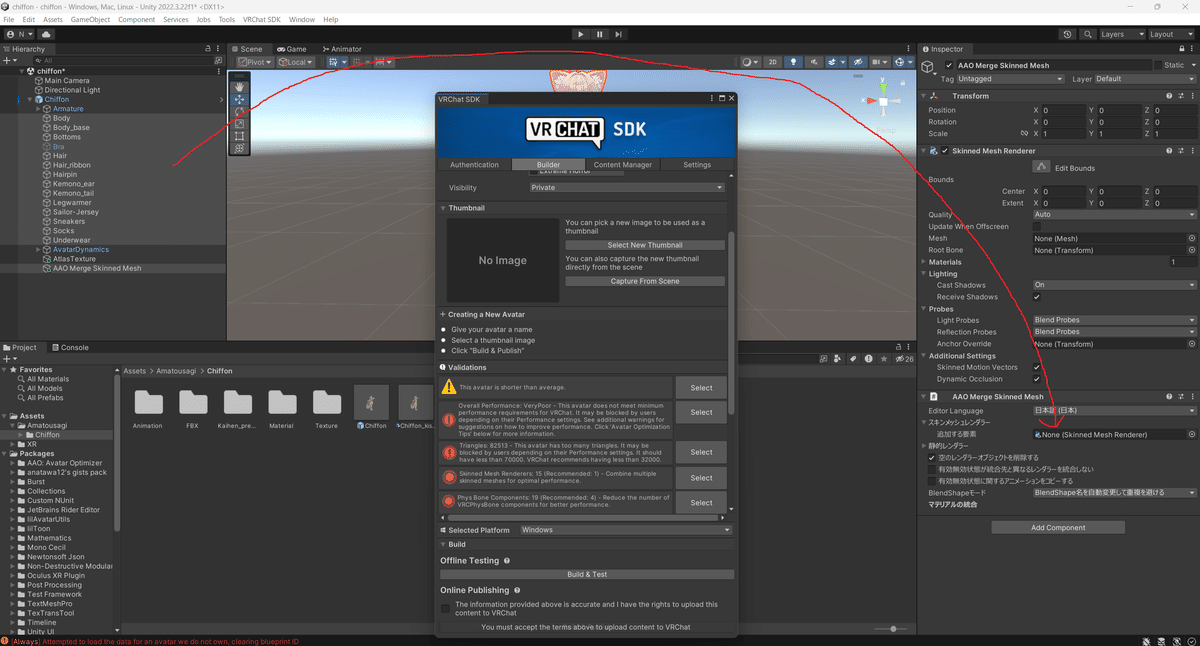
Task: Click Select New Thumbnail button
Action: click(x=645, y=245)
